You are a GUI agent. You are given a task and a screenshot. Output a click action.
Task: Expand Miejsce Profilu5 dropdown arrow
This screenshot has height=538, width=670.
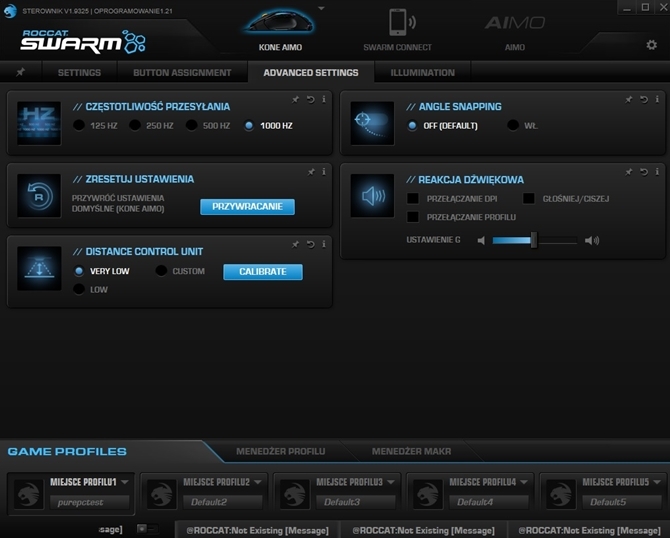coord(657,482)
